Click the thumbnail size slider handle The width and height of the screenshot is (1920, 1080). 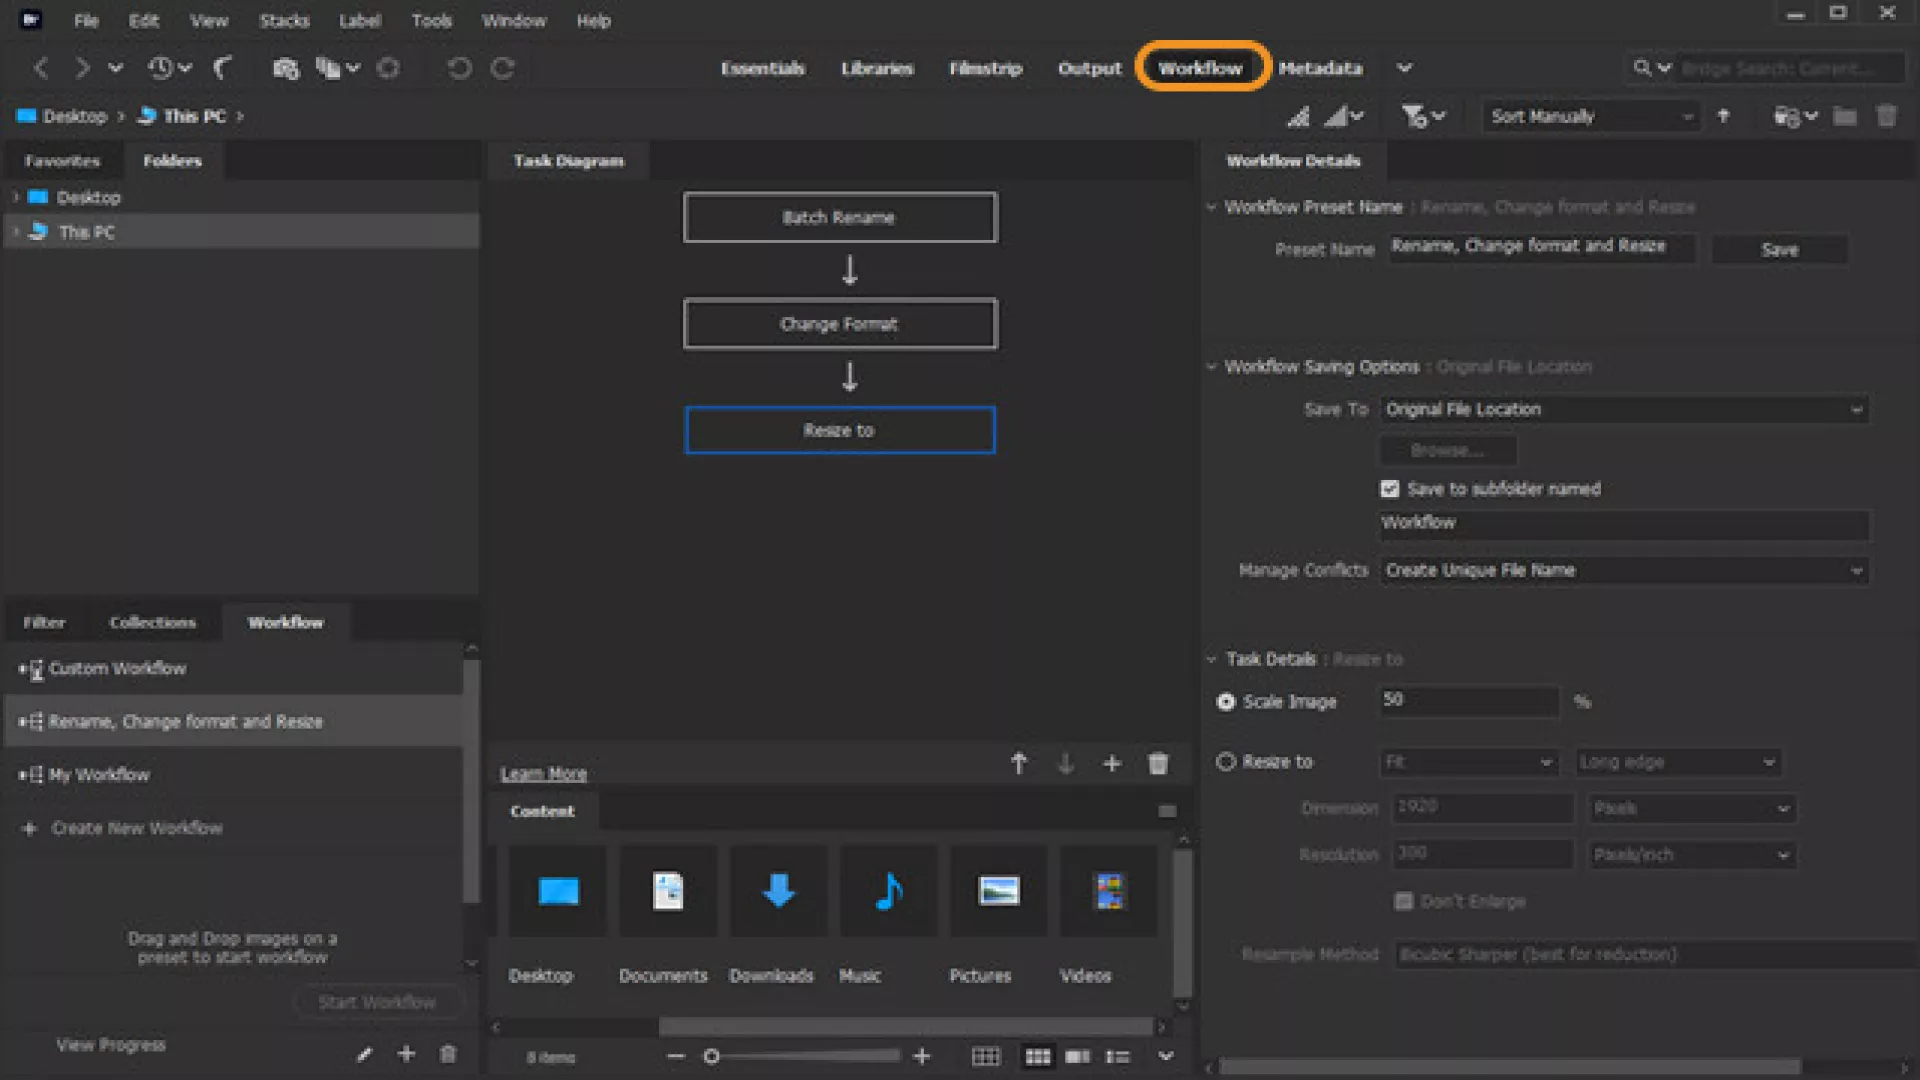coord(711,1057)
